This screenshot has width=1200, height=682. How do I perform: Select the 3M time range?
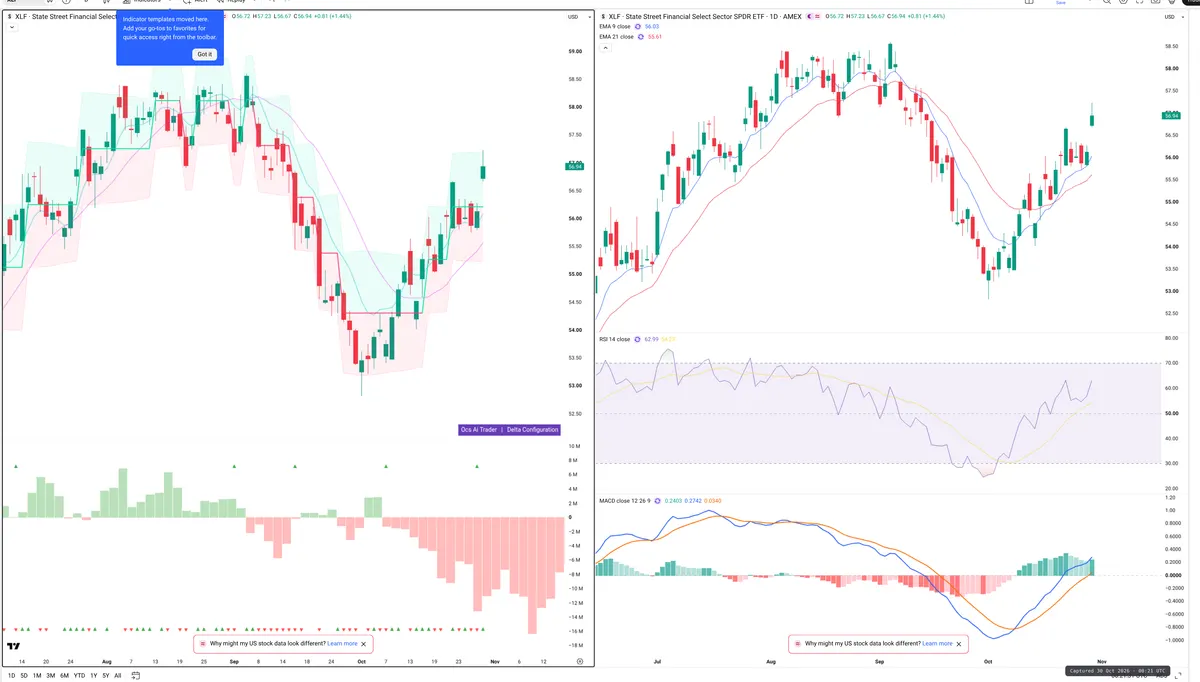click(51, 676)
